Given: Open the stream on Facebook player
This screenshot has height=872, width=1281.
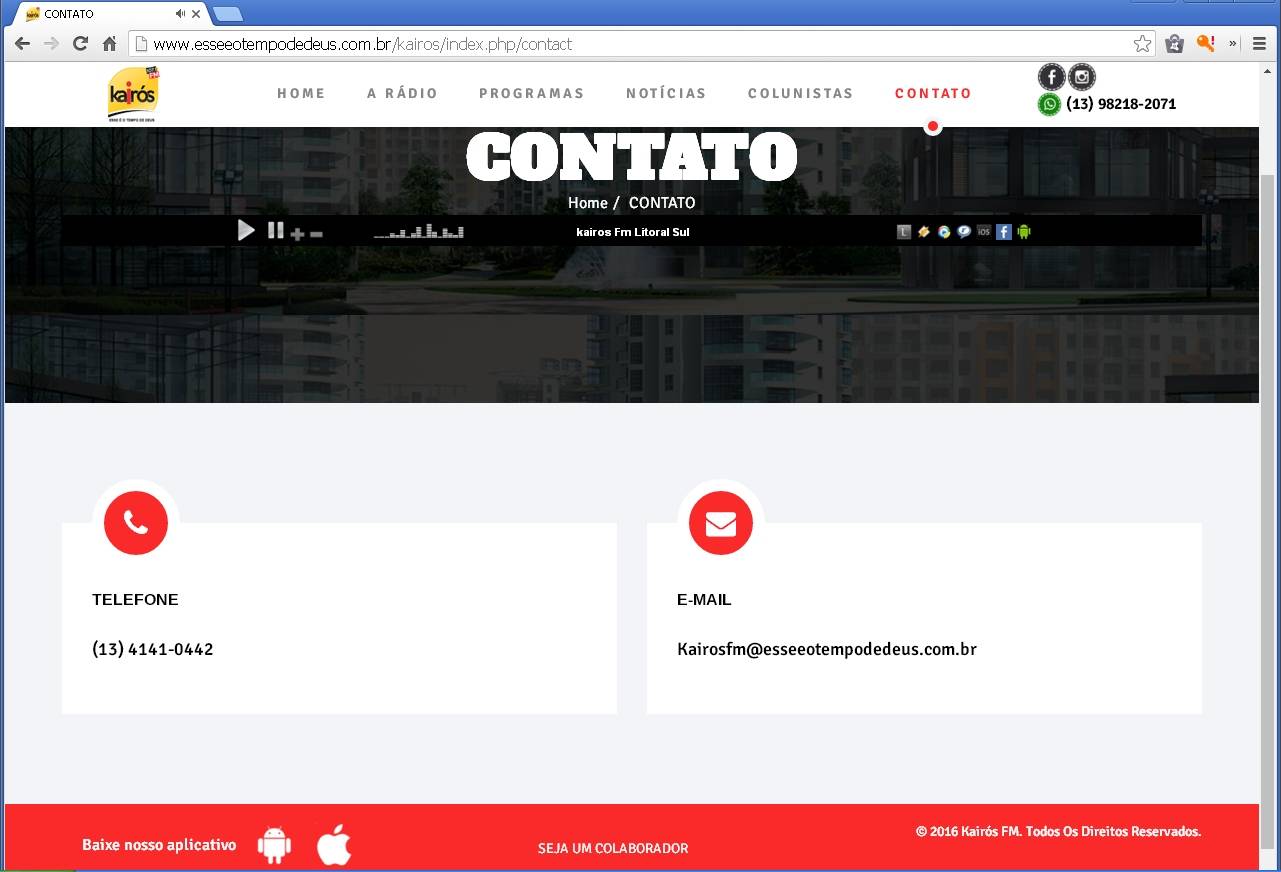Looking at the screenshot, I should [x=1003, y=231].
